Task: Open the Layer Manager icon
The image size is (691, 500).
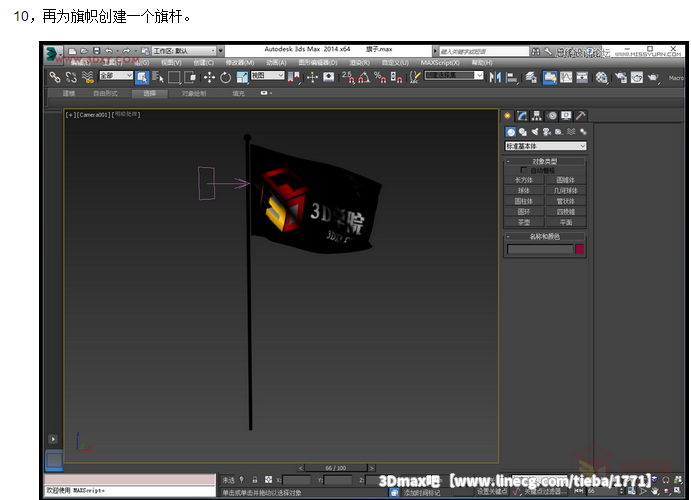Action: (x=531, y=78)
